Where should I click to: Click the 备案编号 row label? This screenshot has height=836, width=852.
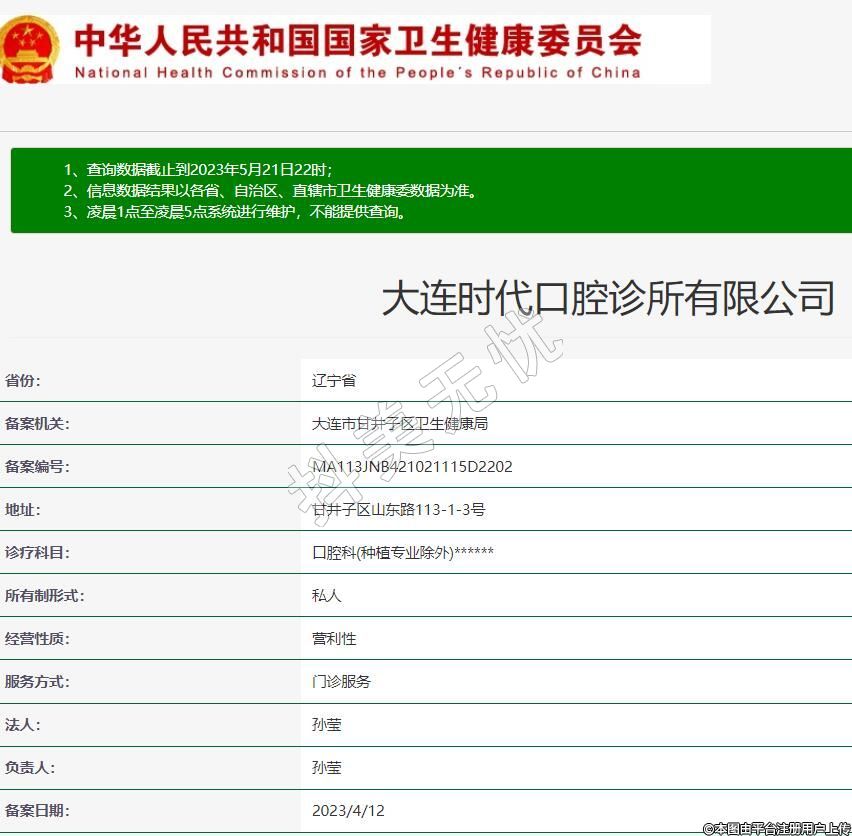(x=37, y=466)
